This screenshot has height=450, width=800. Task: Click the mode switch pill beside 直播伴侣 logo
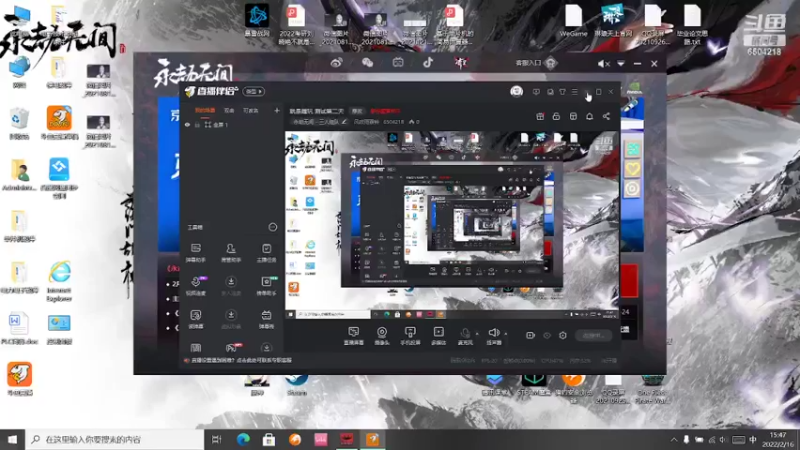coord(254,91)
